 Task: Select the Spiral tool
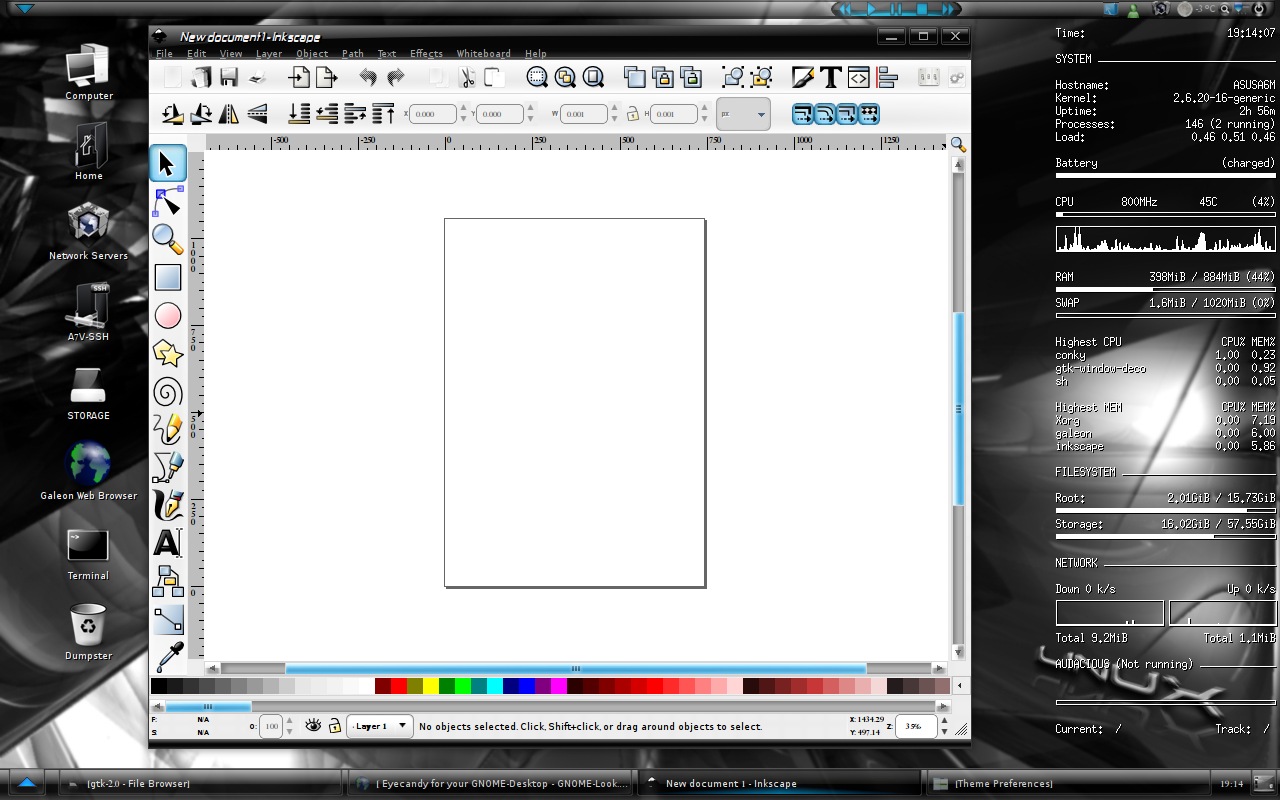[167, 392]
